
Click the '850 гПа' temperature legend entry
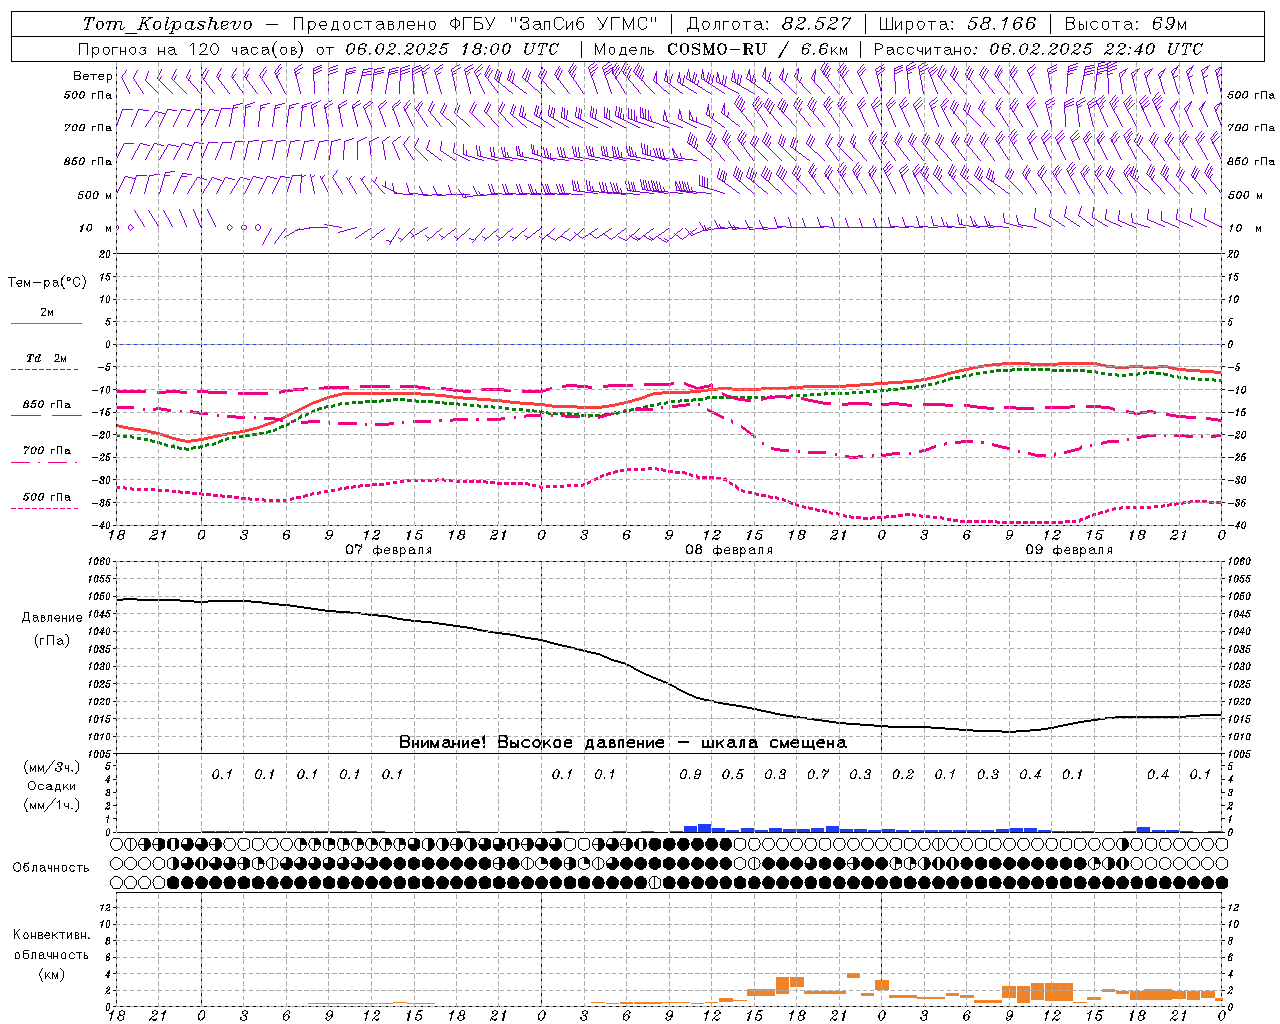click(x=47, y=405)
